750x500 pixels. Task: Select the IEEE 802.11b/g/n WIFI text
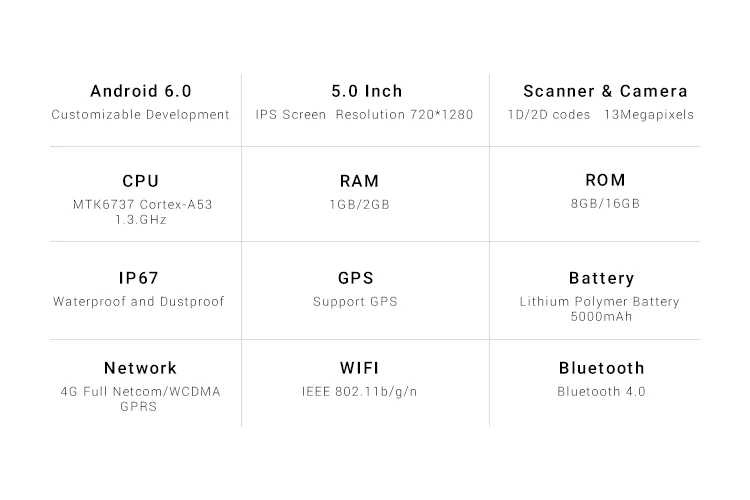(359, 392)
